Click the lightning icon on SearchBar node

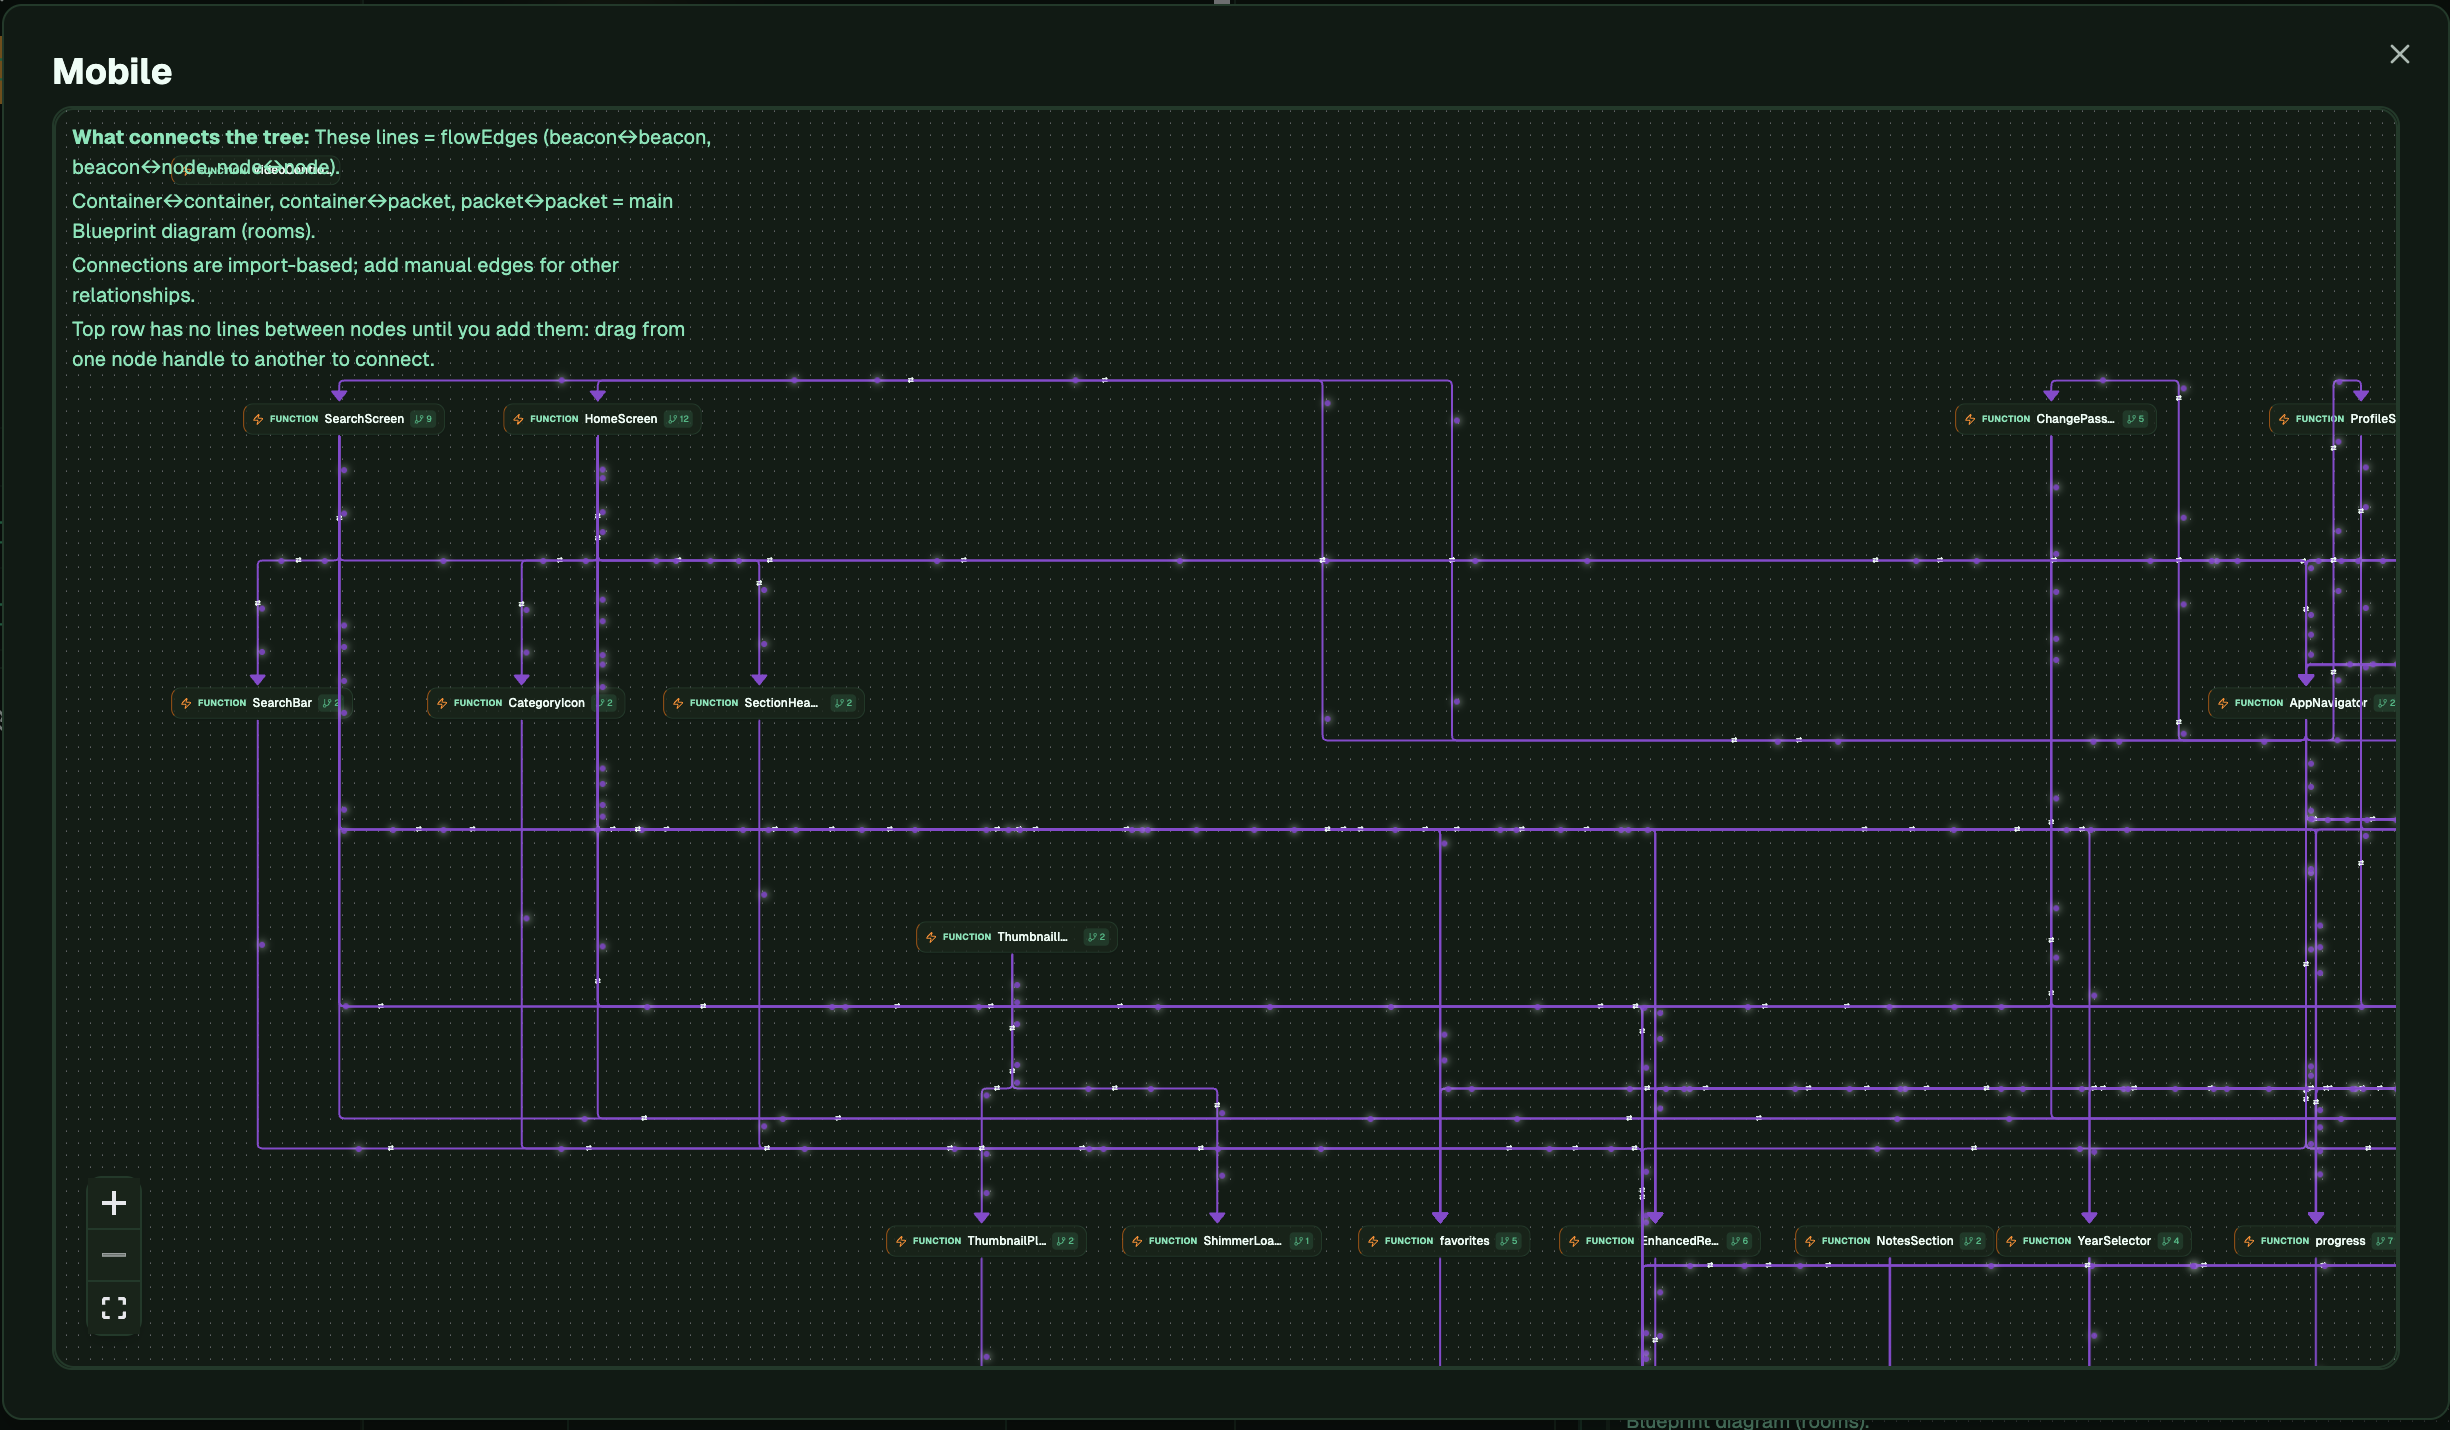[x=186, y=703]
